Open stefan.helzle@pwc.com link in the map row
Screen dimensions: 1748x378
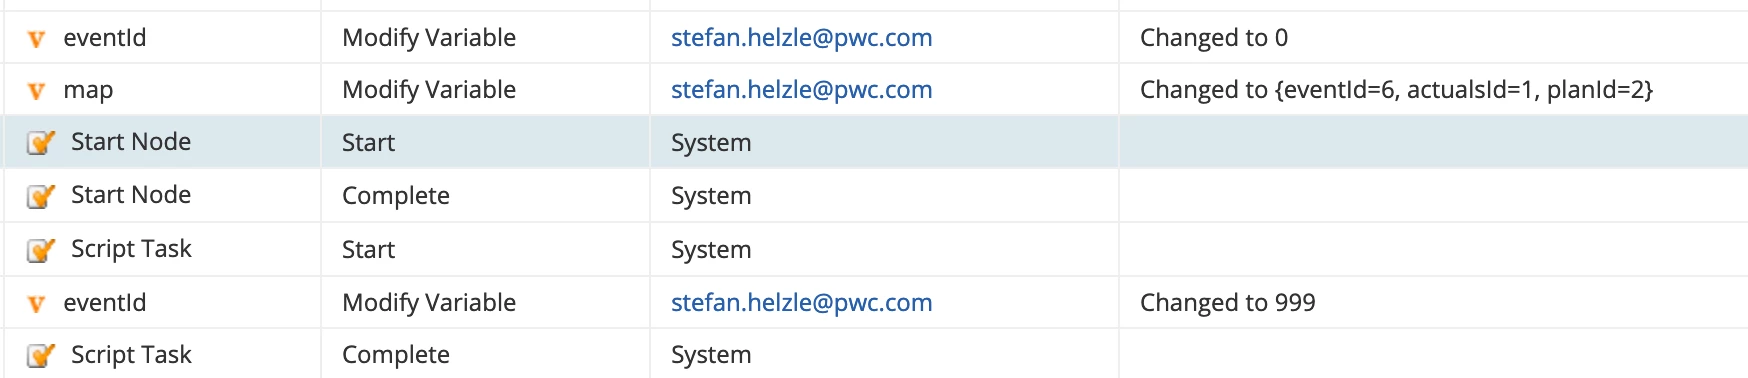[801, 90]
